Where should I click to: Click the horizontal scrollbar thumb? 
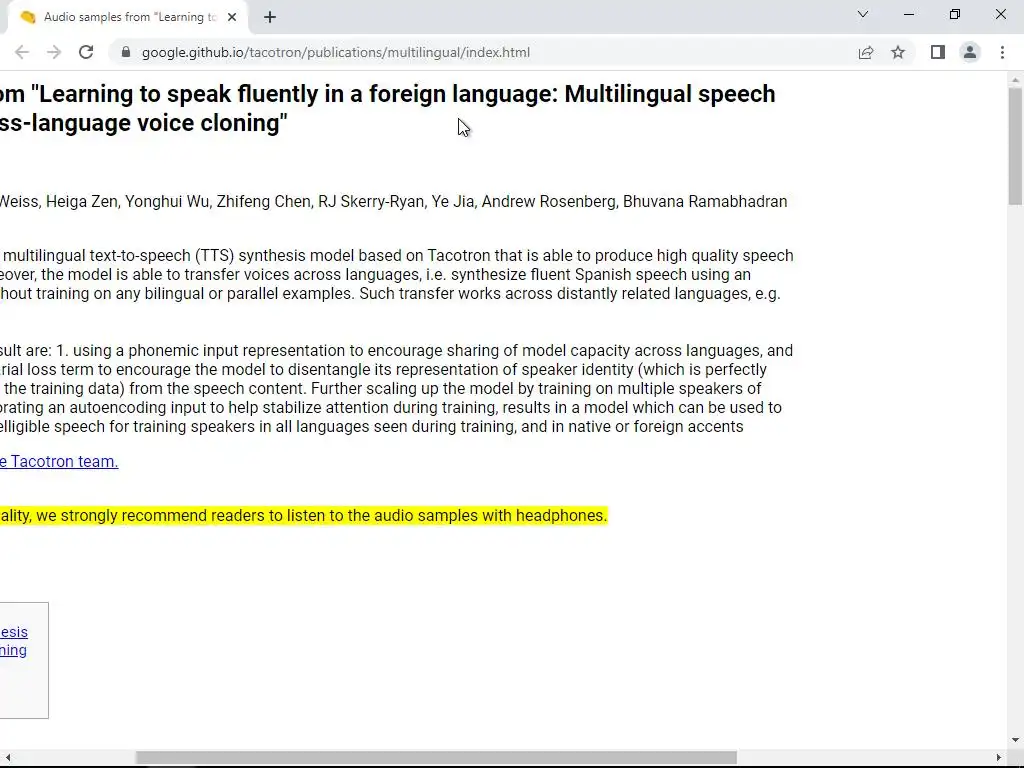pos(436,758)
